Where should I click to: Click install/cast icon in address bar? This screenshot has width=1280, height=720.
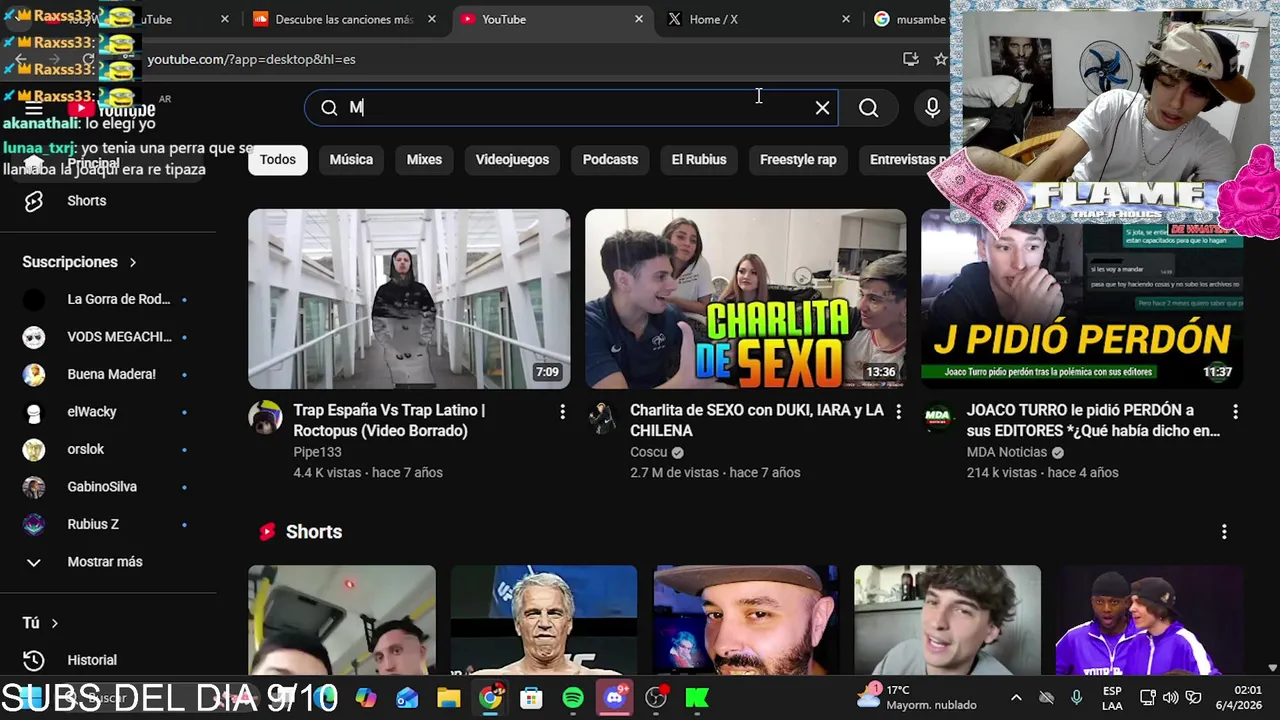pyautogui.click(x=910, y=59)
